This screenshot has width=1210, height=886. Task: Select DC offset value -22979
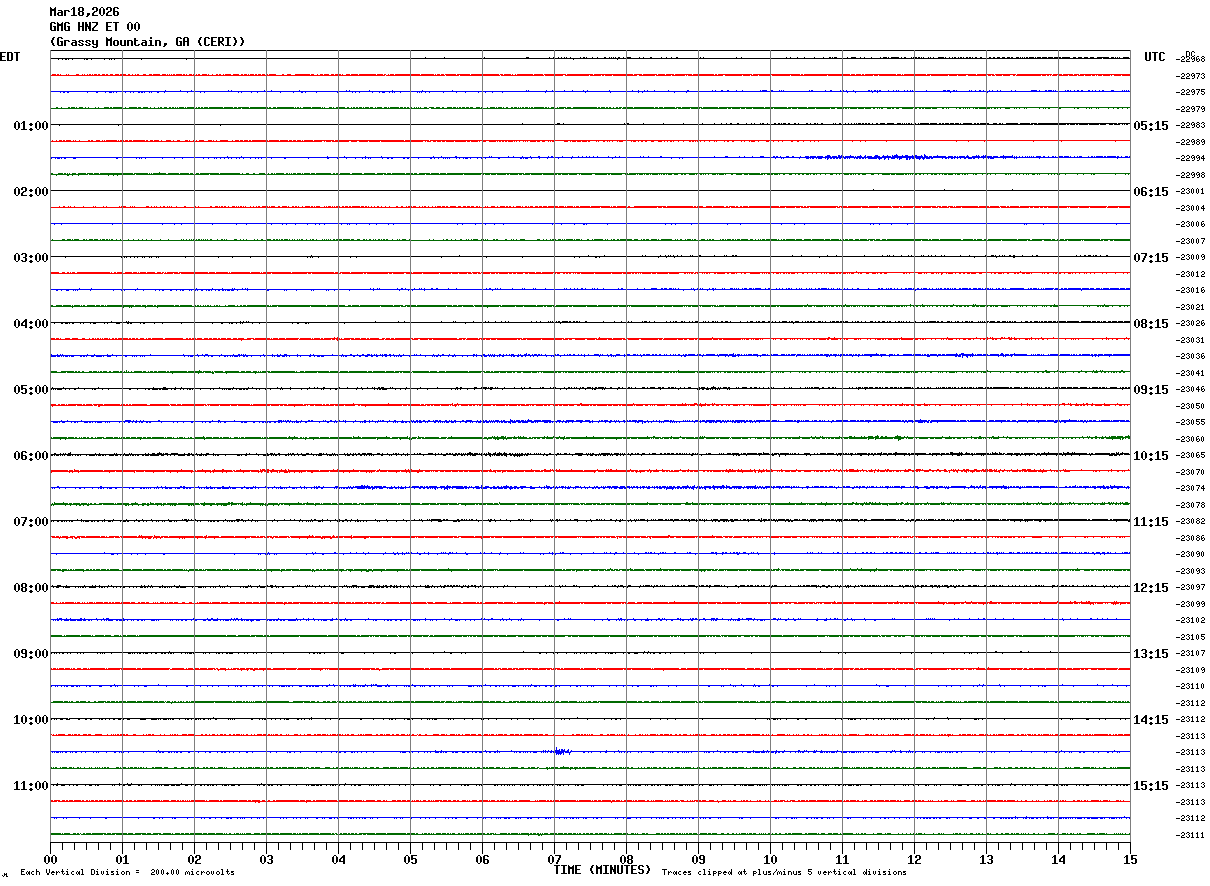(1190, 109)
